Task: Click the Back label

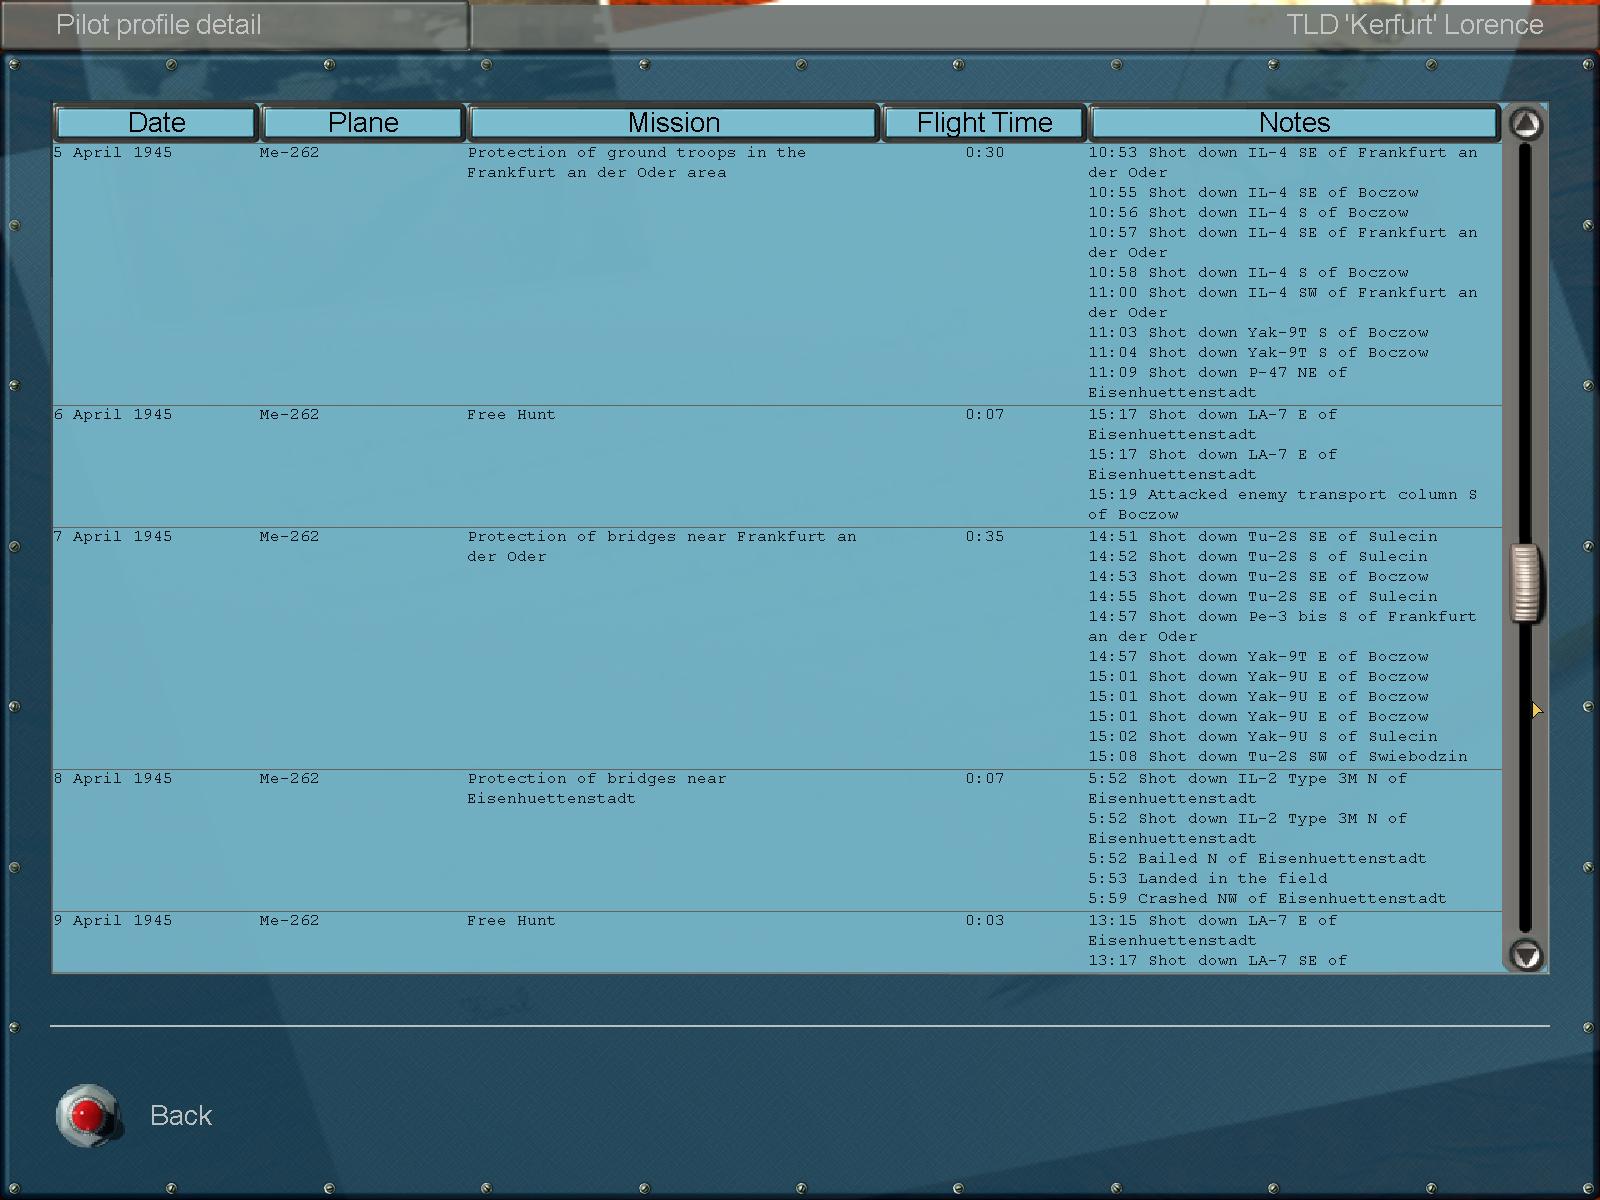Action: point(181,1115)
